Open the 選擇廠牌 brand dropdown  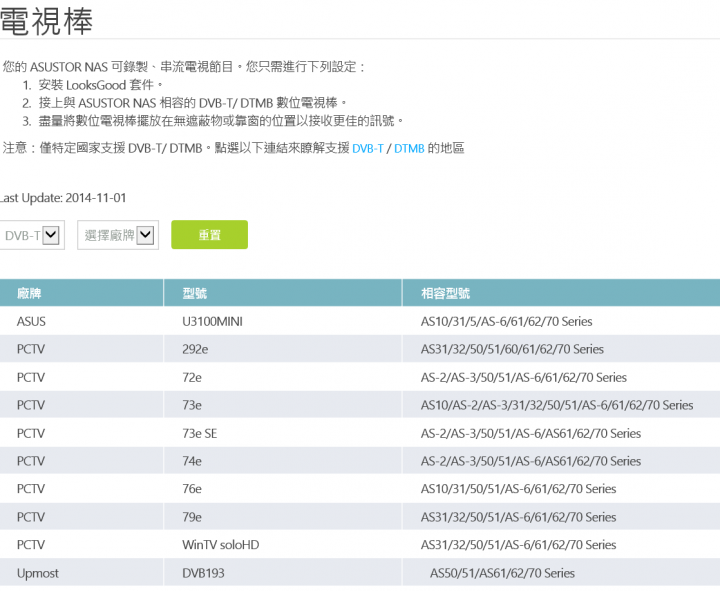click(x=118, y=235)
